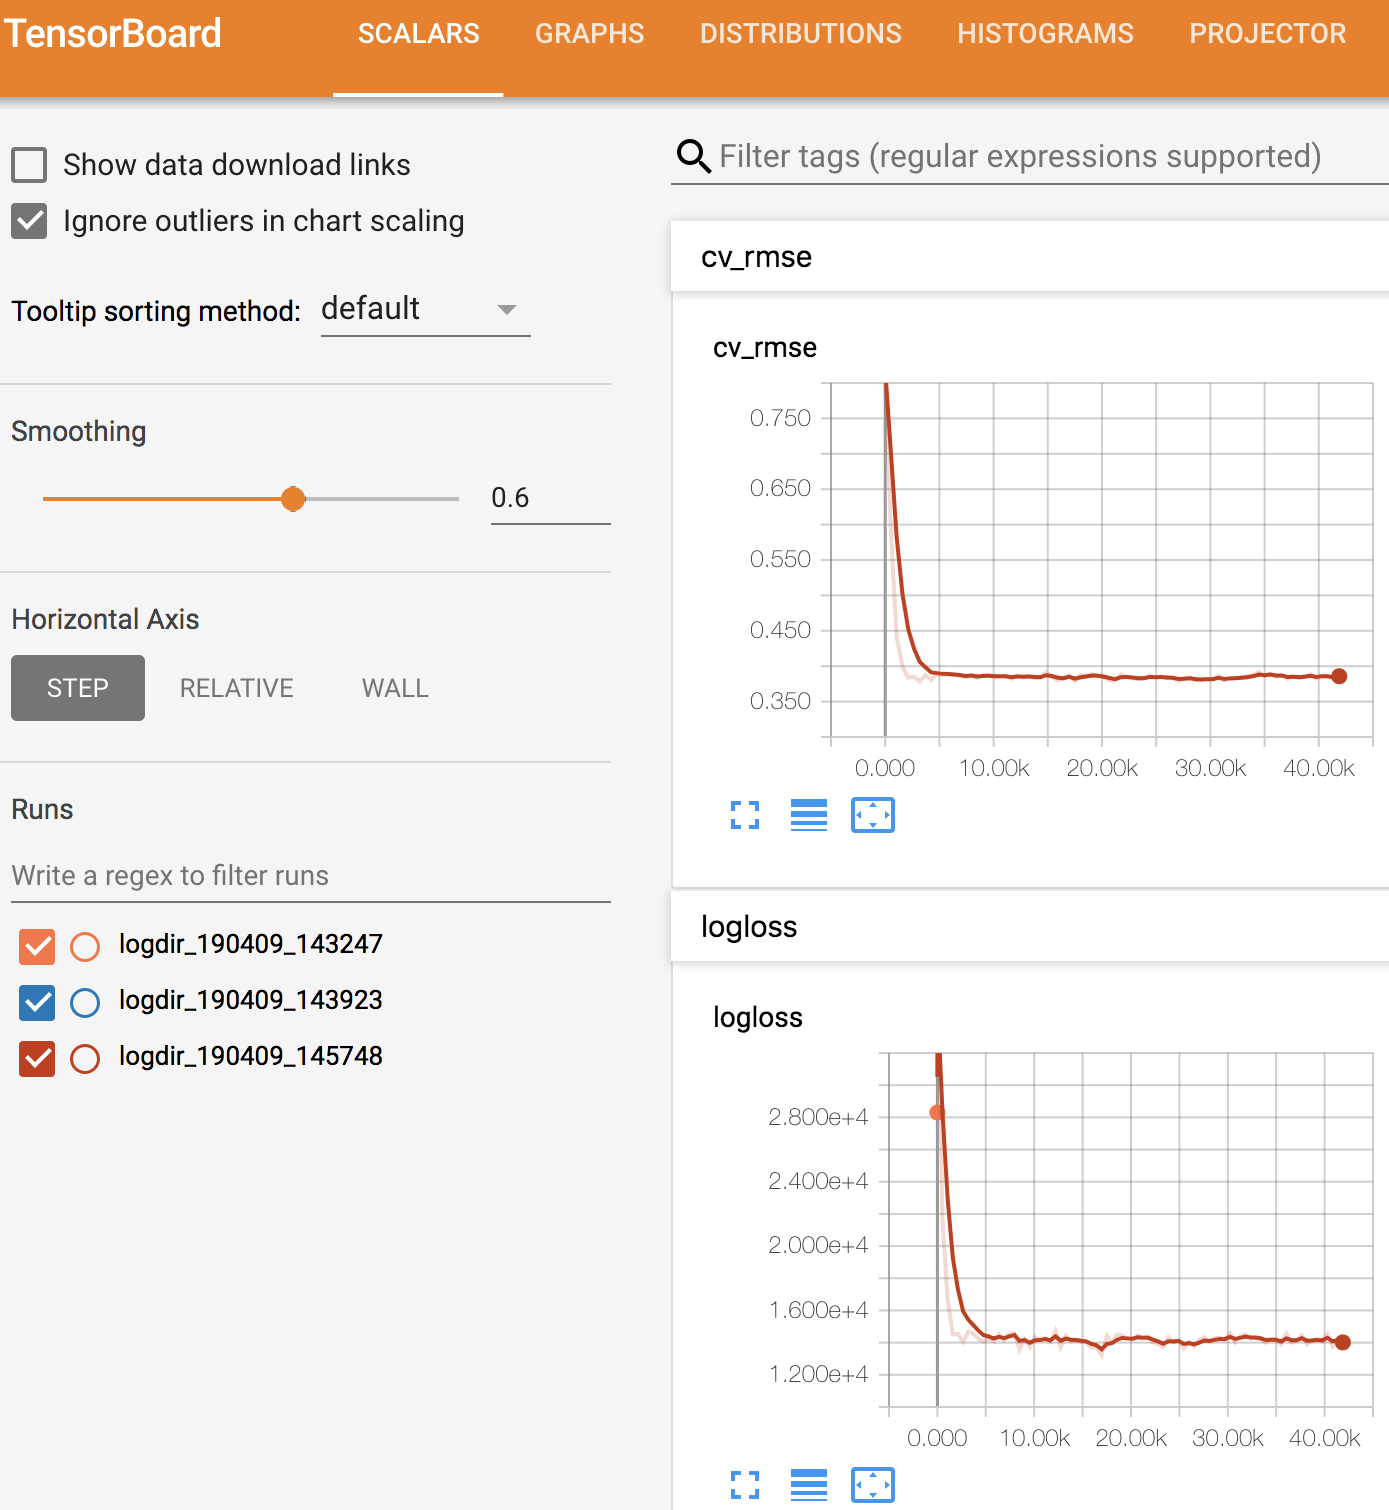Click the run name logdir_190409_145748
1389x1510 pixels.
[251, 1056]
